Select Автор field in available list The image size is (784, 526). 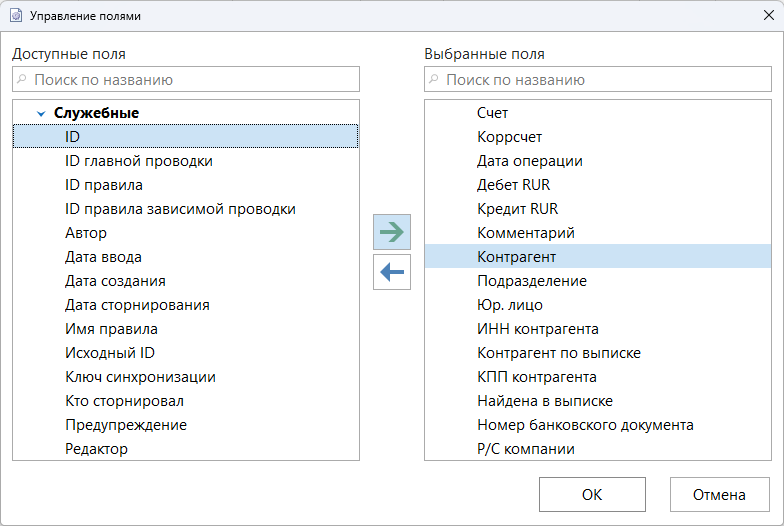[x=86, y=233]
